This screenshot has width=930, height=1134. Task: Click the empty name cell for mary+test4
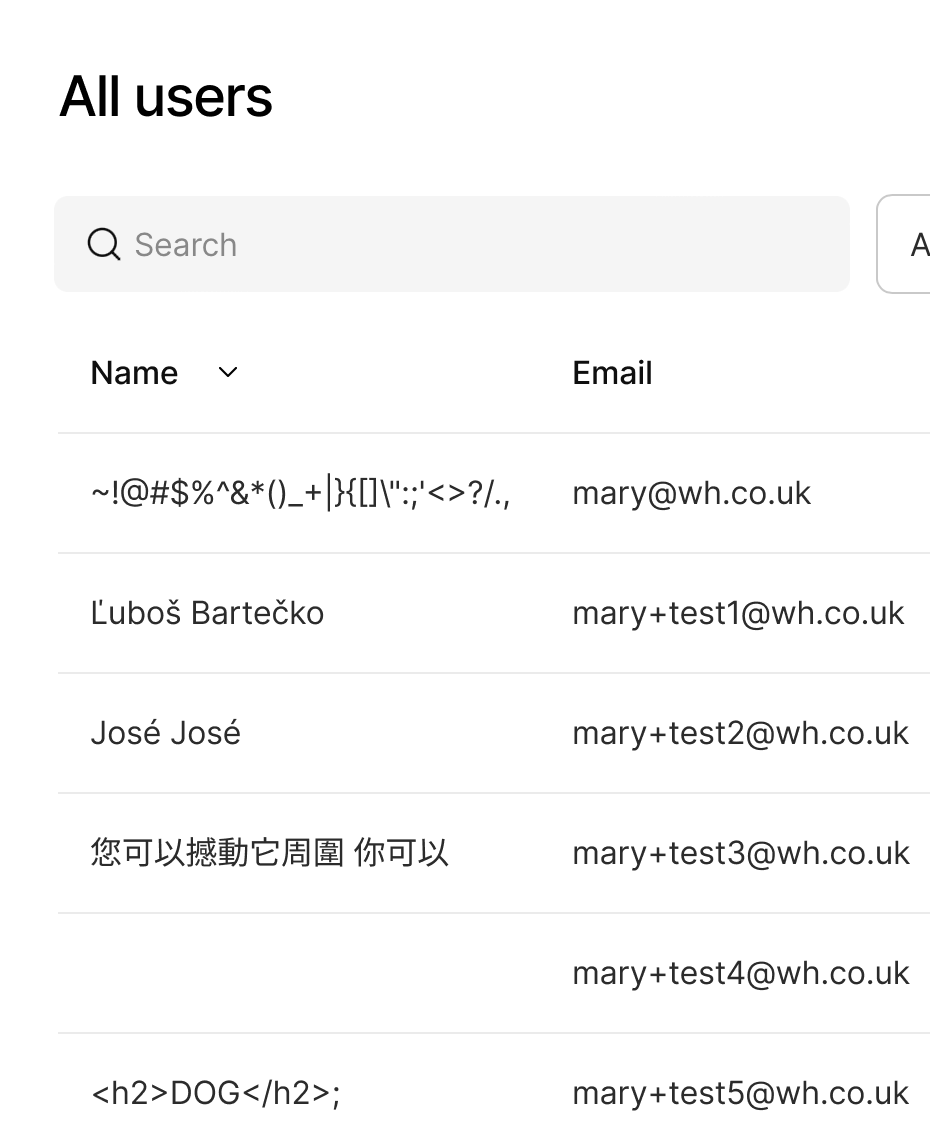(300, 973)
